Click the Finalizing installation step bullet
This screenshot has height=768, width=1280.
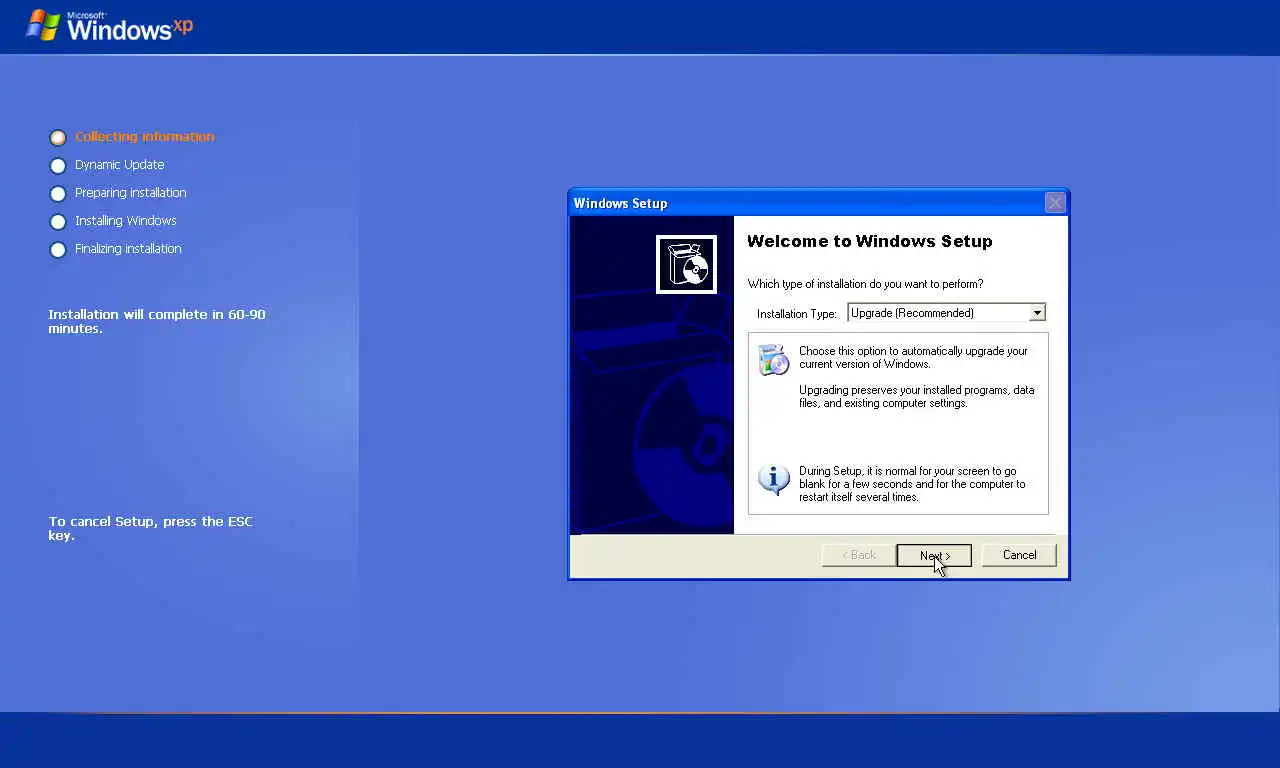[58, 249]
